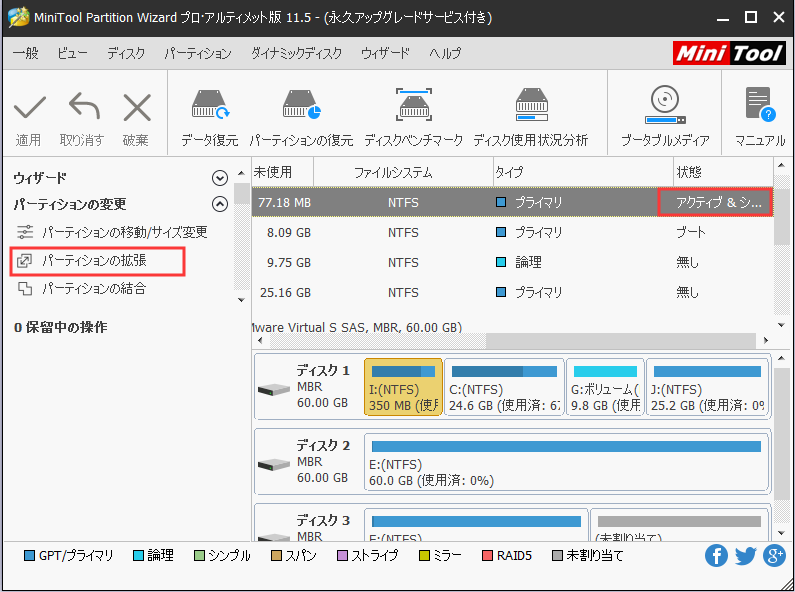Click the app icon in the title bar
Viewport: 795px width, 592px height.
[x=19, y=17]
